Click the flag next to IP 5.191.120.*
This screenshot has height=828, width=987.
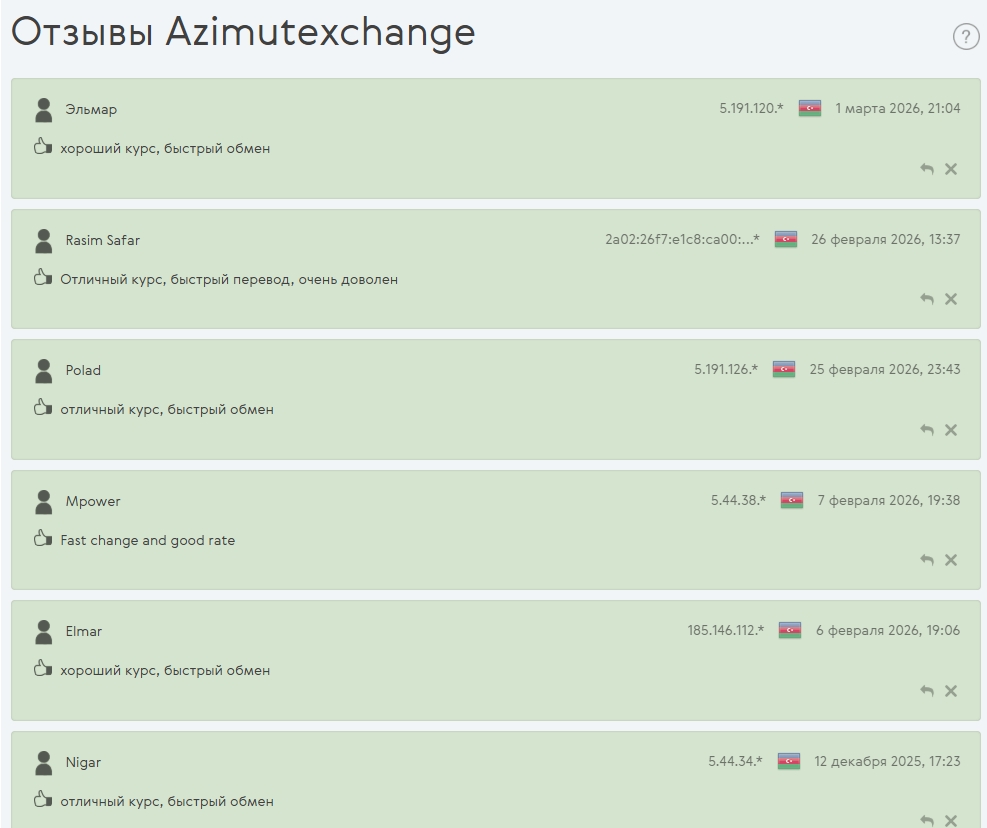pyautogui.click(x=810, y=108)
